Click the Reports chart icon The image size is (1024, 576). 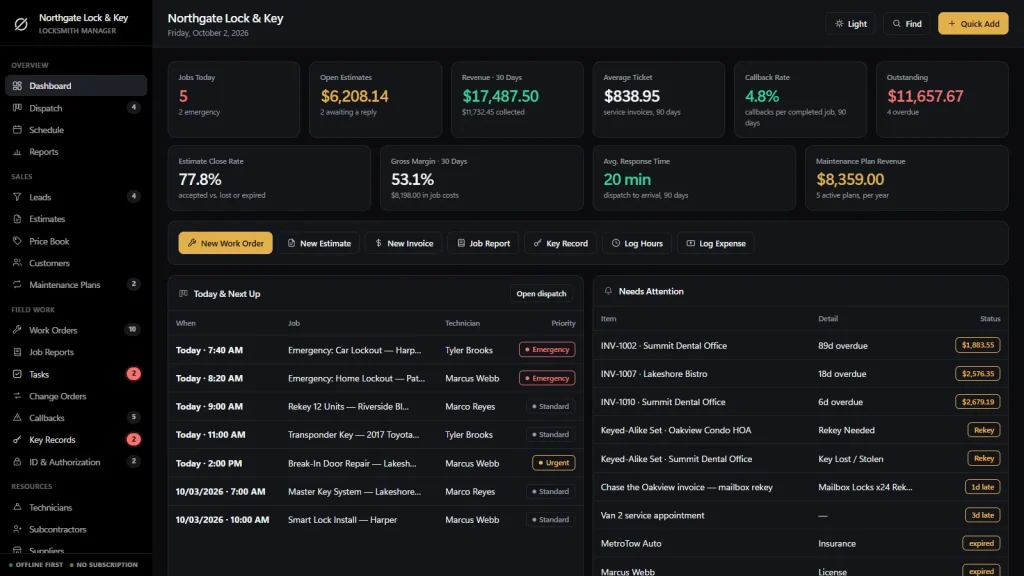click(x=17, y=152)
